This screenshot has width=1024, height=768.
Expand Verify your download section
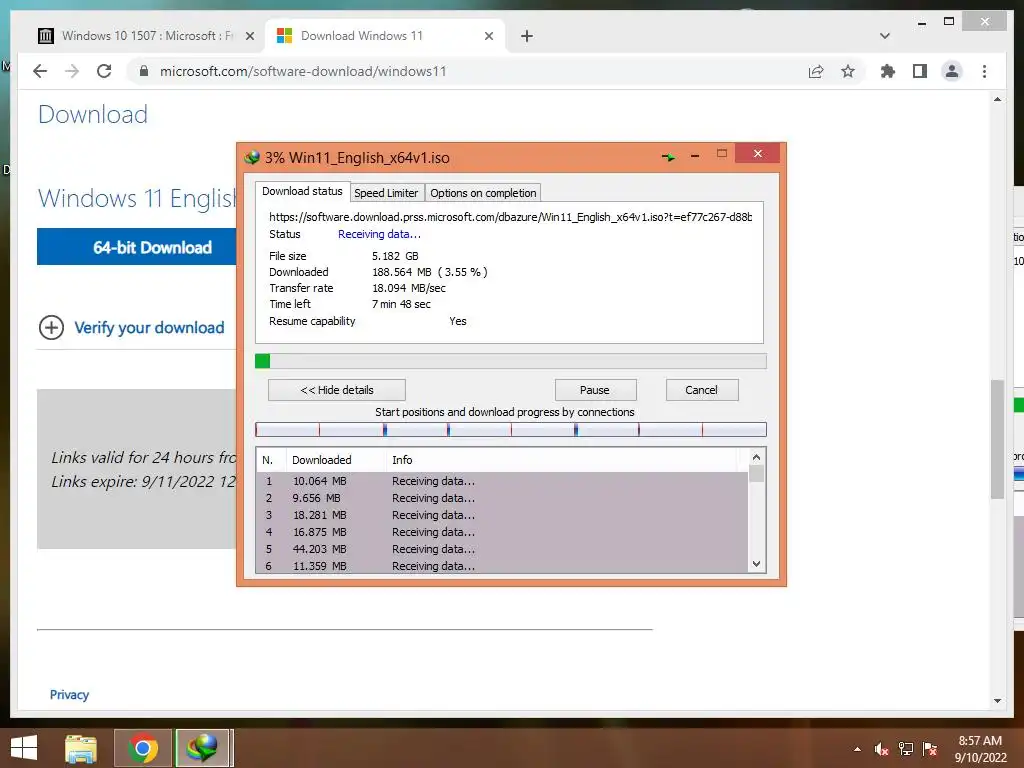click(x=132, y=327)
